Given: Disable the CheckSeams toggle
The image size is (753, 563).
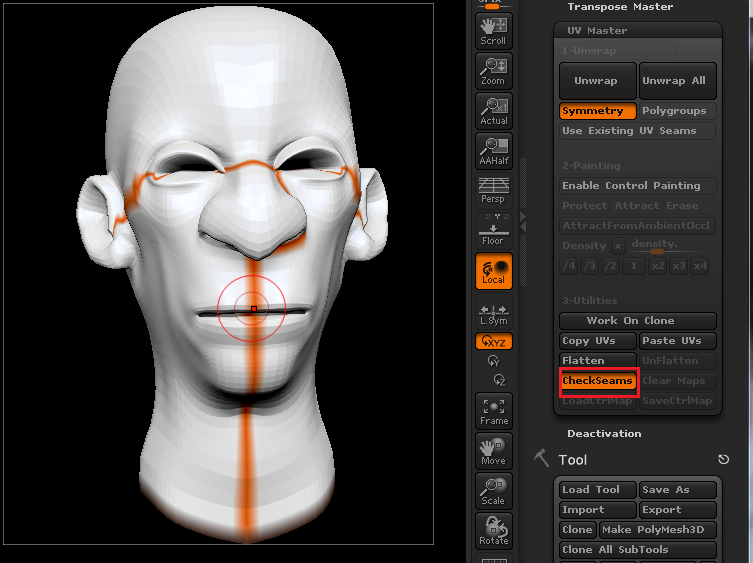Looking at the screenshot, I should point(597,381).
